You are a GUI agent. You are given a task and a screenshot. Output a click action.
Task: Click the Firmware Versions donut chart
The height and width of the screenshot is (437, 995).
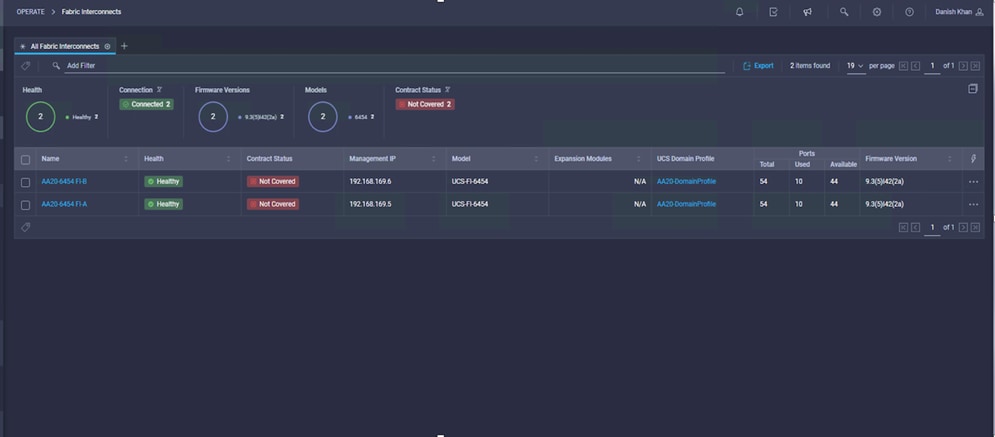(213, 117)
